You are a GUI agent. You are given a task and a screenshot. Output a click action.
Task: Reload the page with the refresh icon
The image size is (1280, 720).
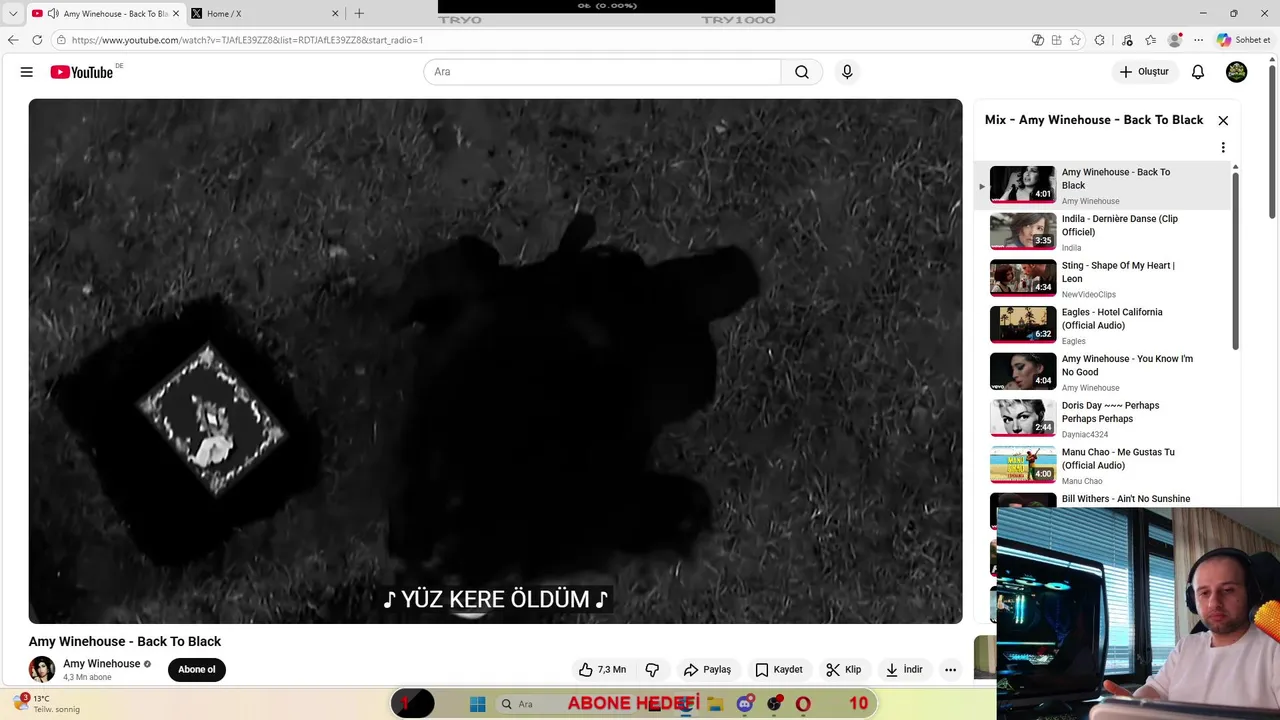click(37, 40)
